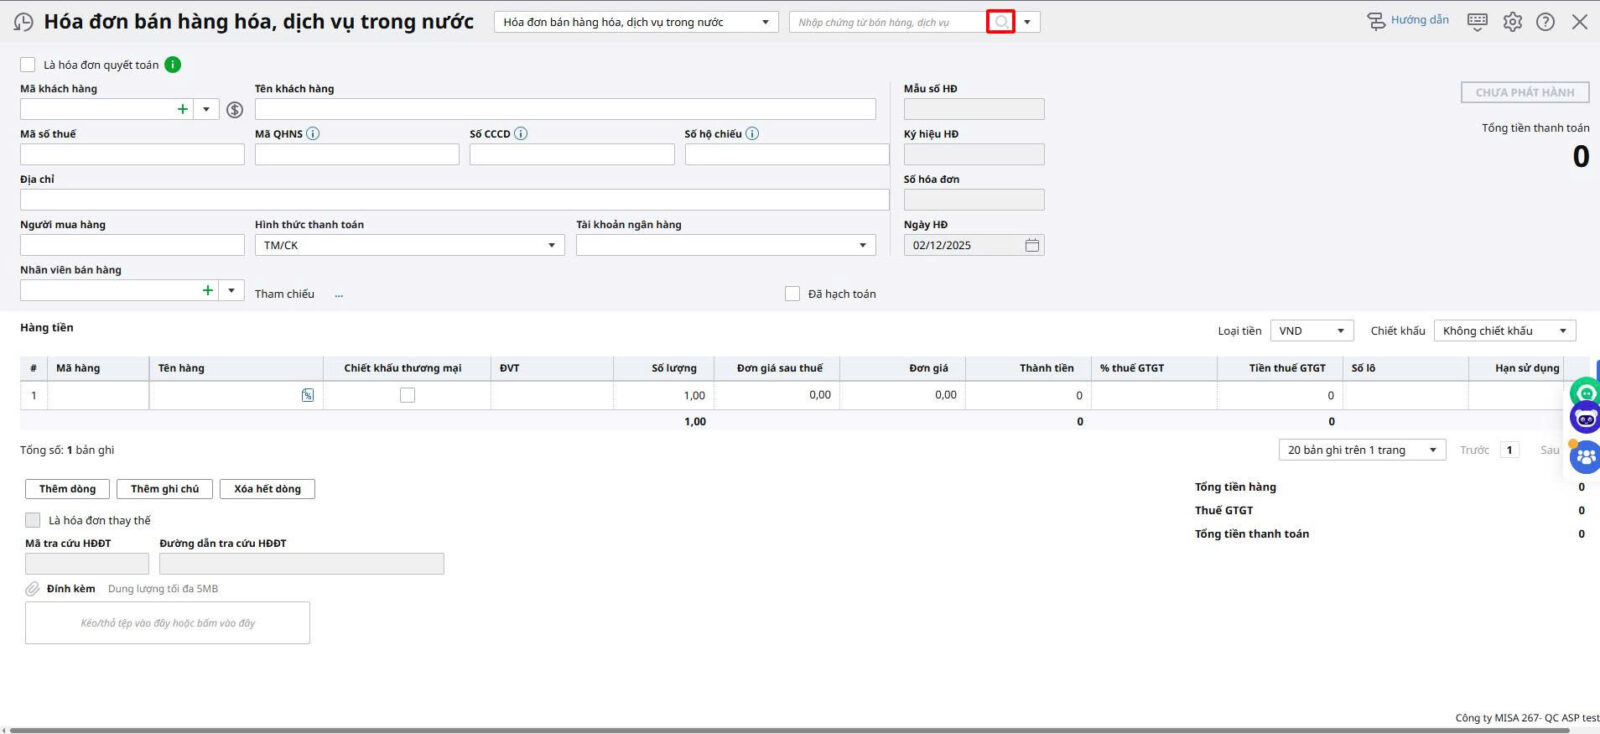The width and height of the screenshot is (1600, 734).
Task: Open the settings gear icon
Action: (x=1512, y=22)
